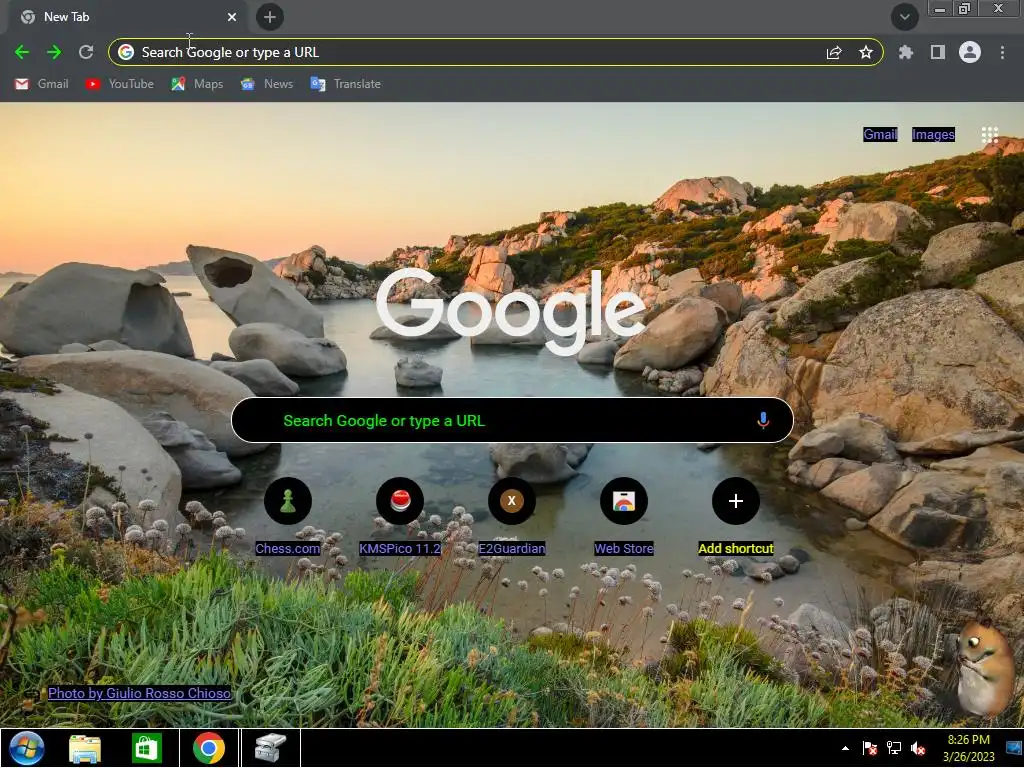Show hidden system tray icons

(845, 748)
